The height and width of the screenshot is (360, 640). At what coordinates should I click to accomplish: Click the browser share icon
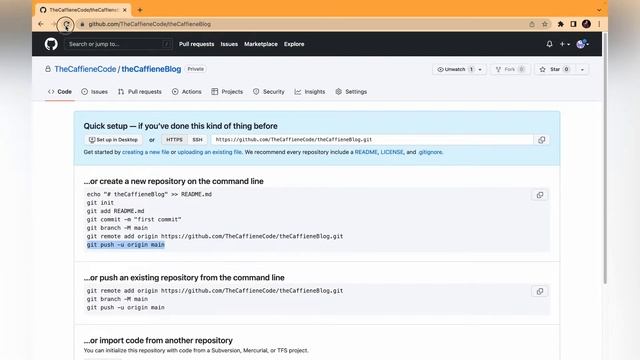532,24
